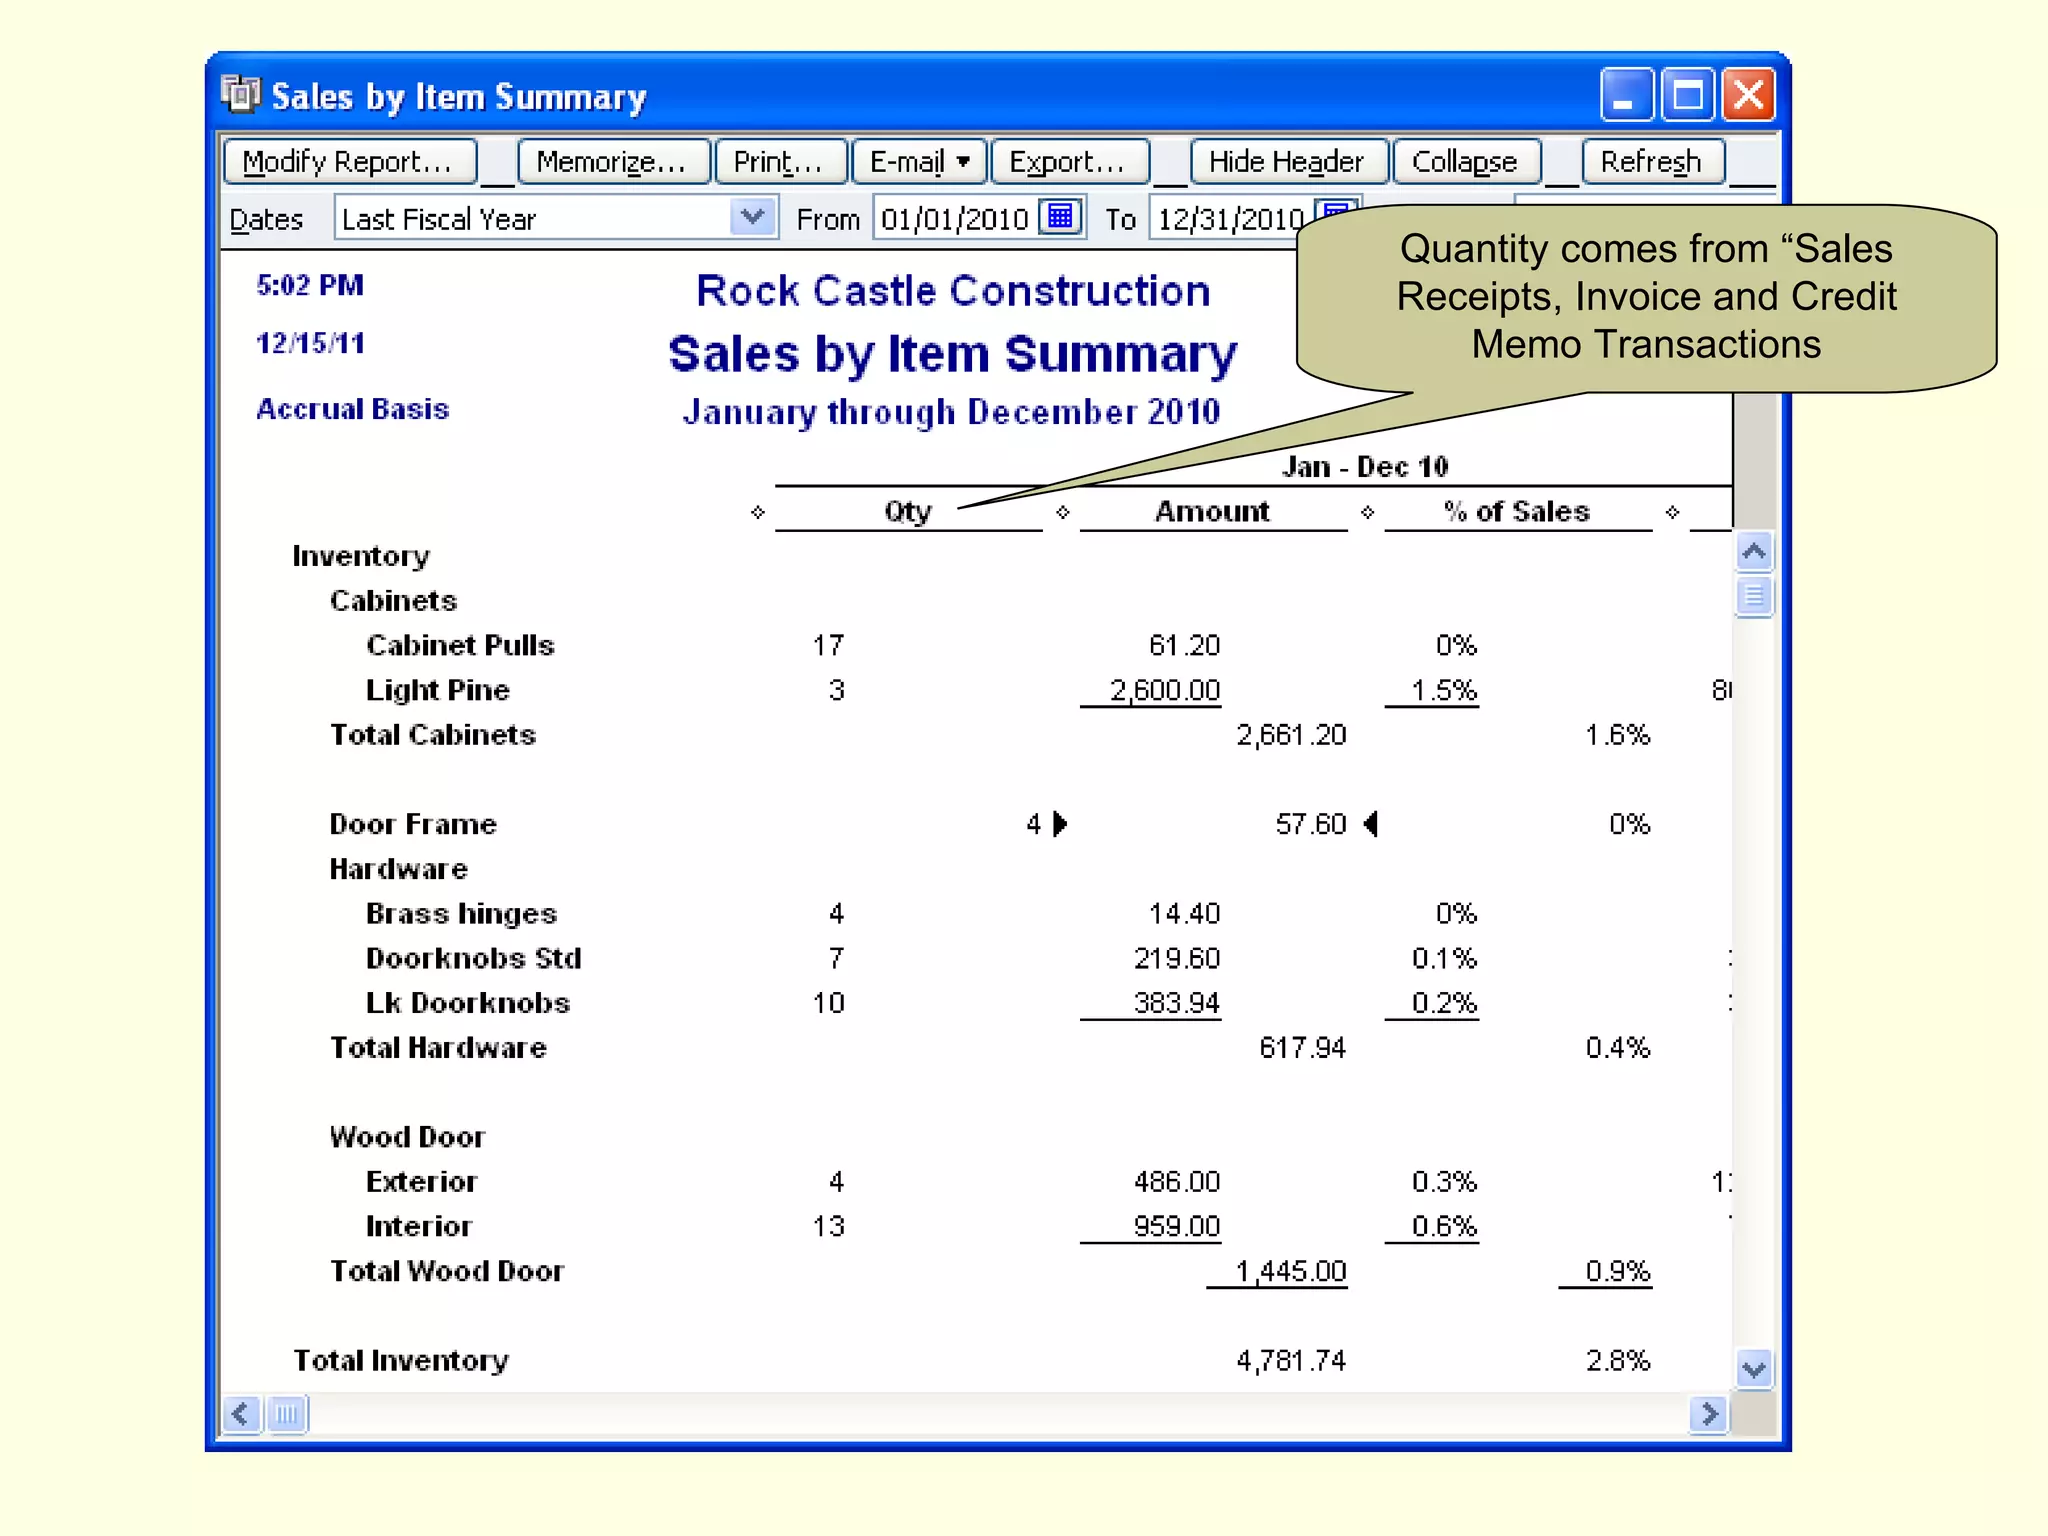Minimize the Sales by Item Summary window
Screen dimensions: 2048x1536
pyautogui.click(x=1626, y=94)
